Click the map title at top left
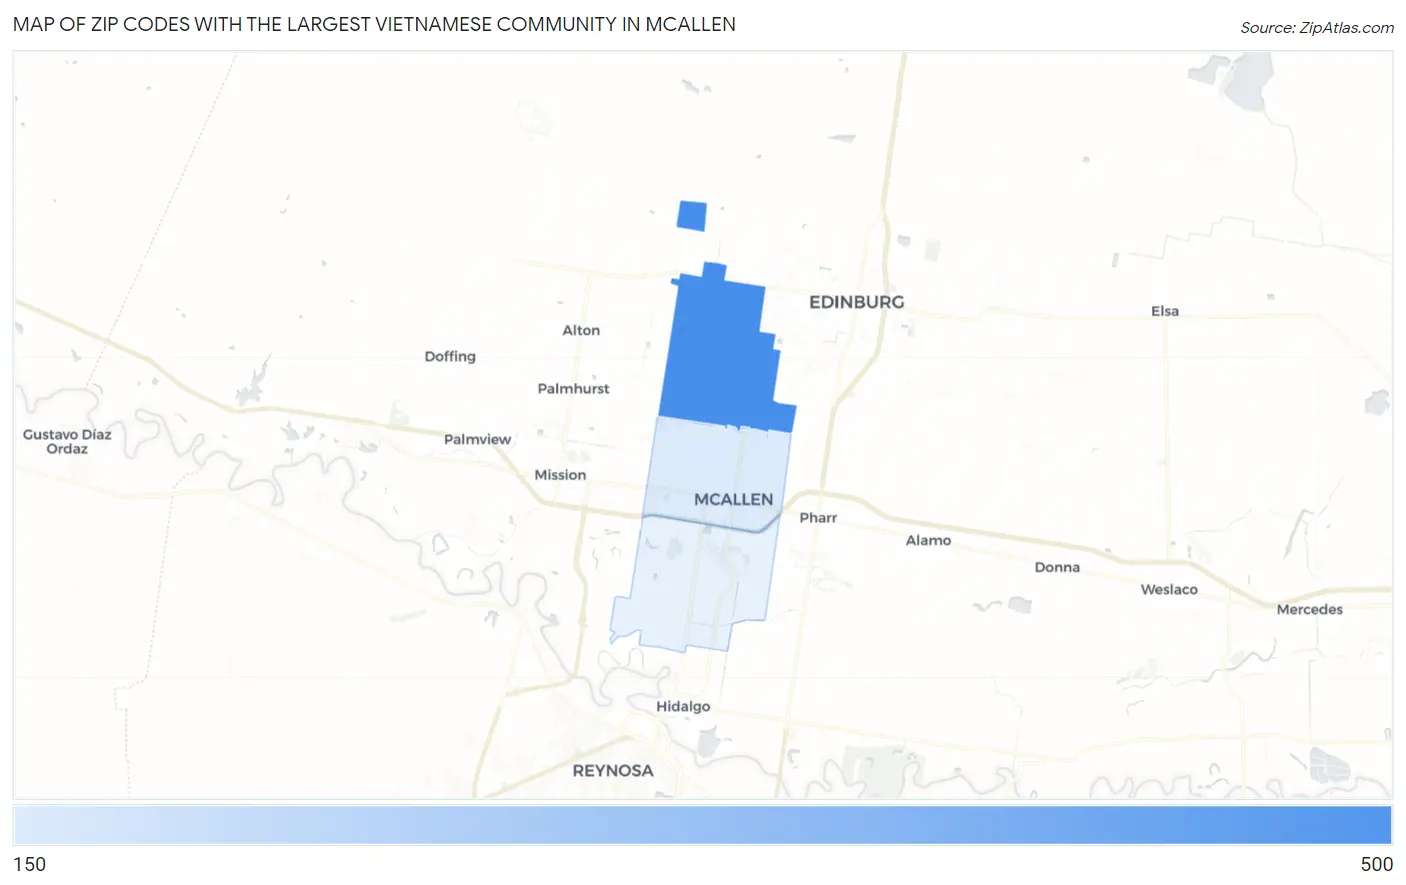The width and height of the screenshot is (1406, 885). [373, 24]
